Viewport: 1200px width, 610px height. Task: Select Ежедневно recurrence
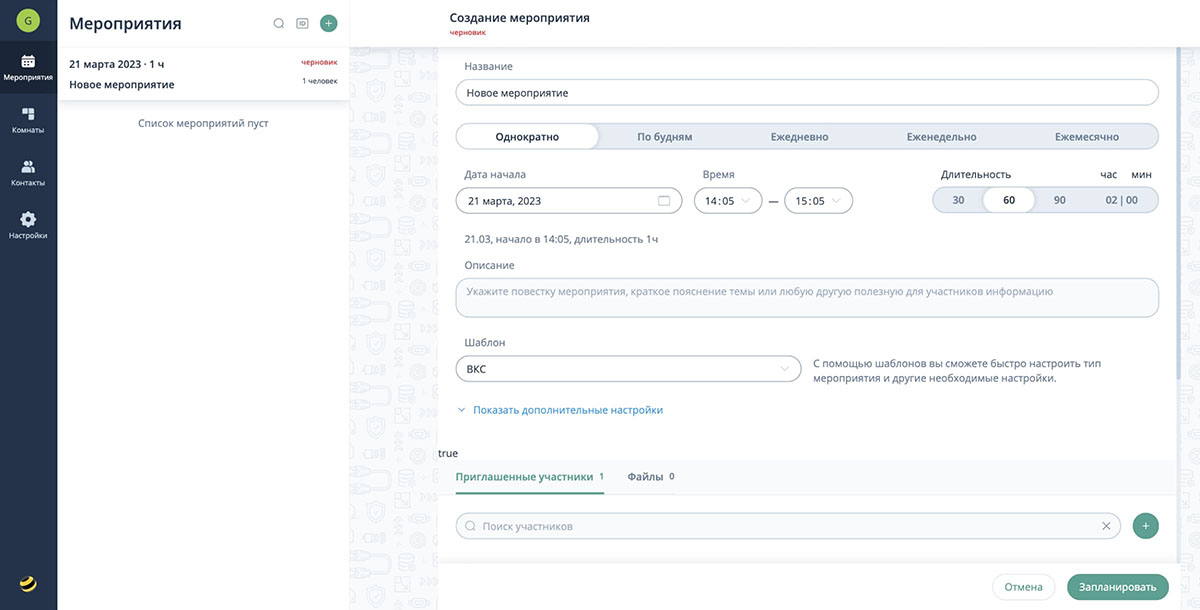point(799,137)
